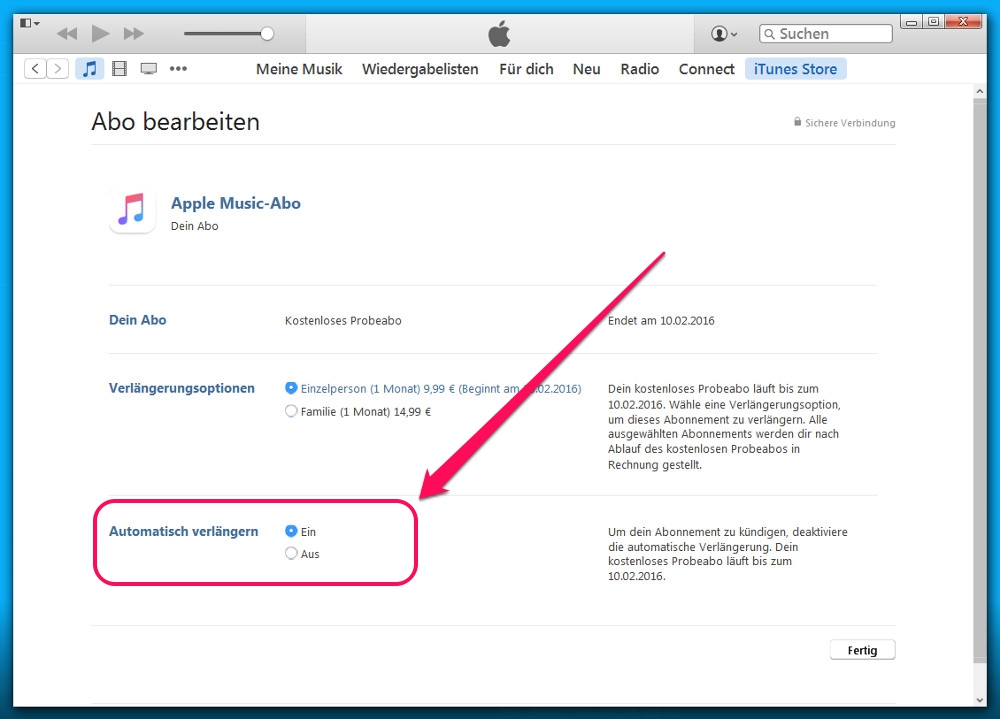
Task: Select the Familie 14,99 € option
Action: [x=291, y=411]
